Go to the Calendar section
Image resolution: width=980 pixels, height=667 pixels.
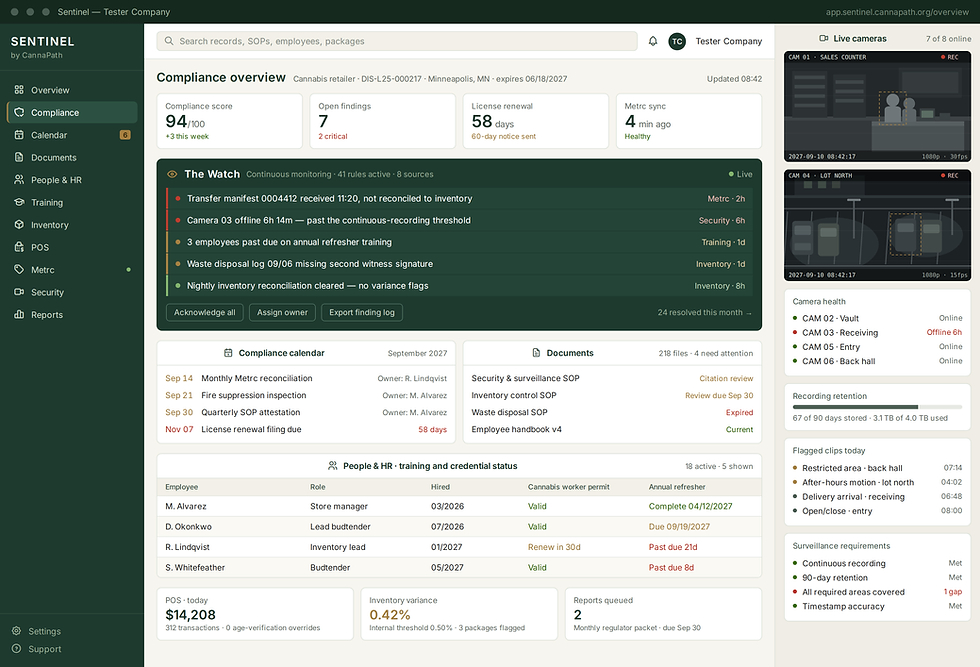tap(72, 135)
